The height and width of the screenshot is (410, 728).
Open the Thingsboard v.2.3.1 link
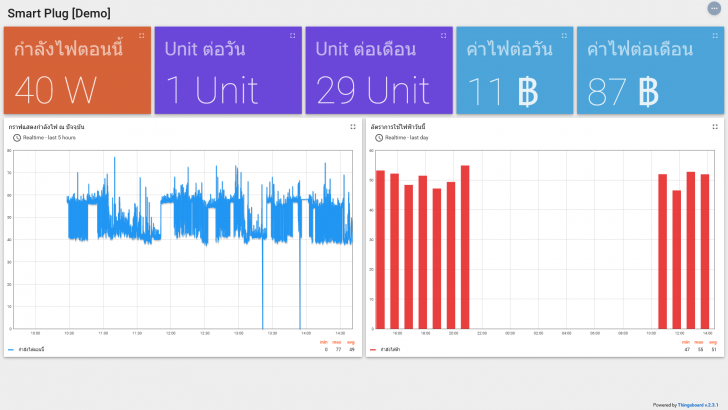[x=698, y=405]
